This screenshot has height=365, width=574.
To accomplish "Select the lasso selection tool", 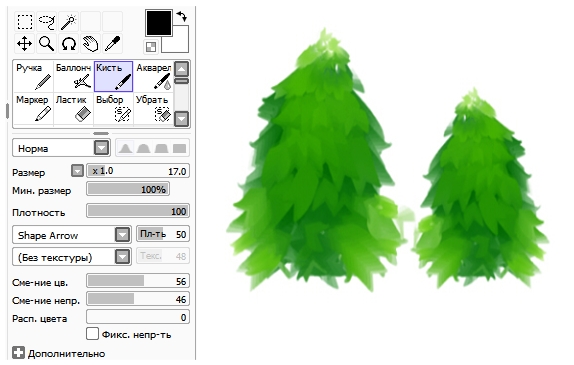I will (x=47, y=22).
